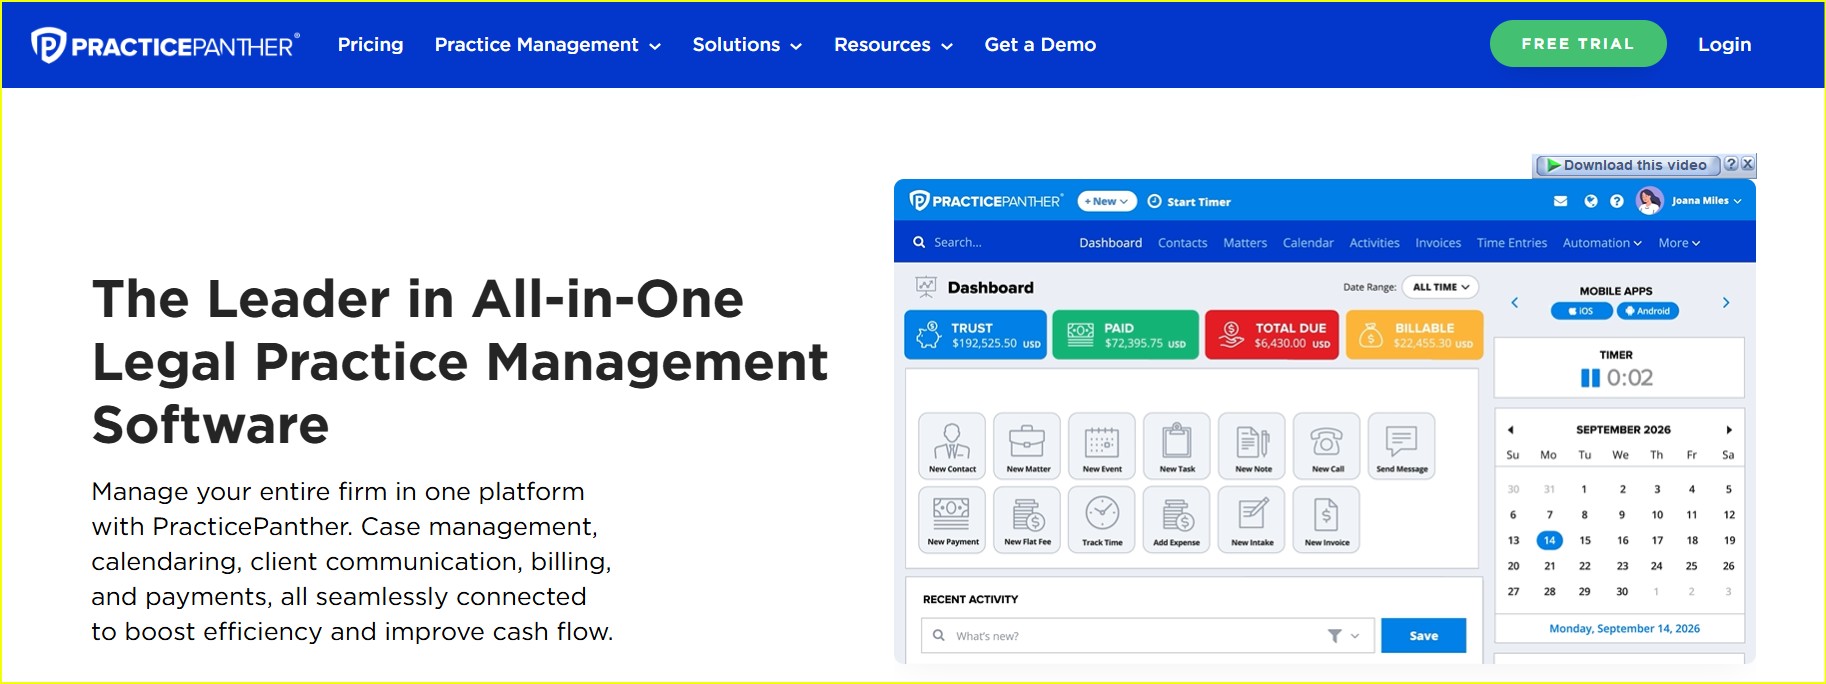
Task: Expand the Automation menu
Action: tap(1602, 243)
